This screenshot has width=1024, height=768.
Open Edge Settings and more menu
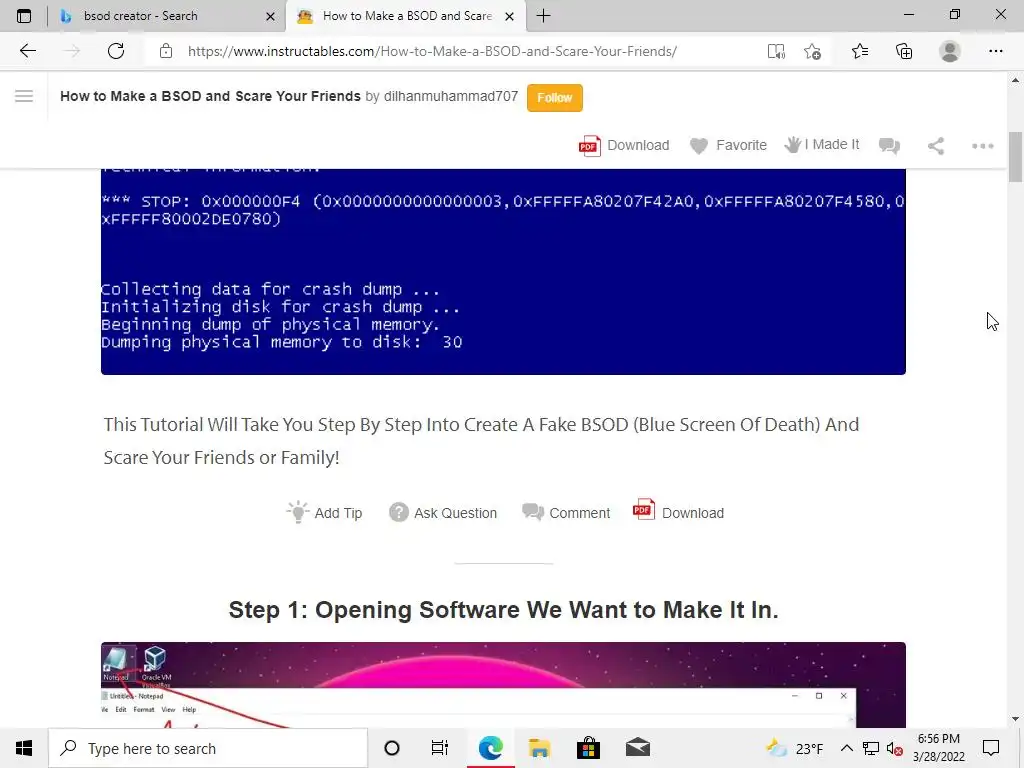tap(995, 51)
